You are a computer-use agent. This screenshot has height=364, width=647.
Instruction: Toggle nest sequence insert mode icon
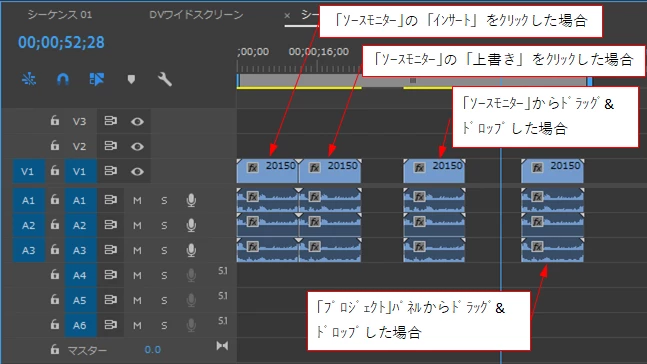[x=29, y=79]
